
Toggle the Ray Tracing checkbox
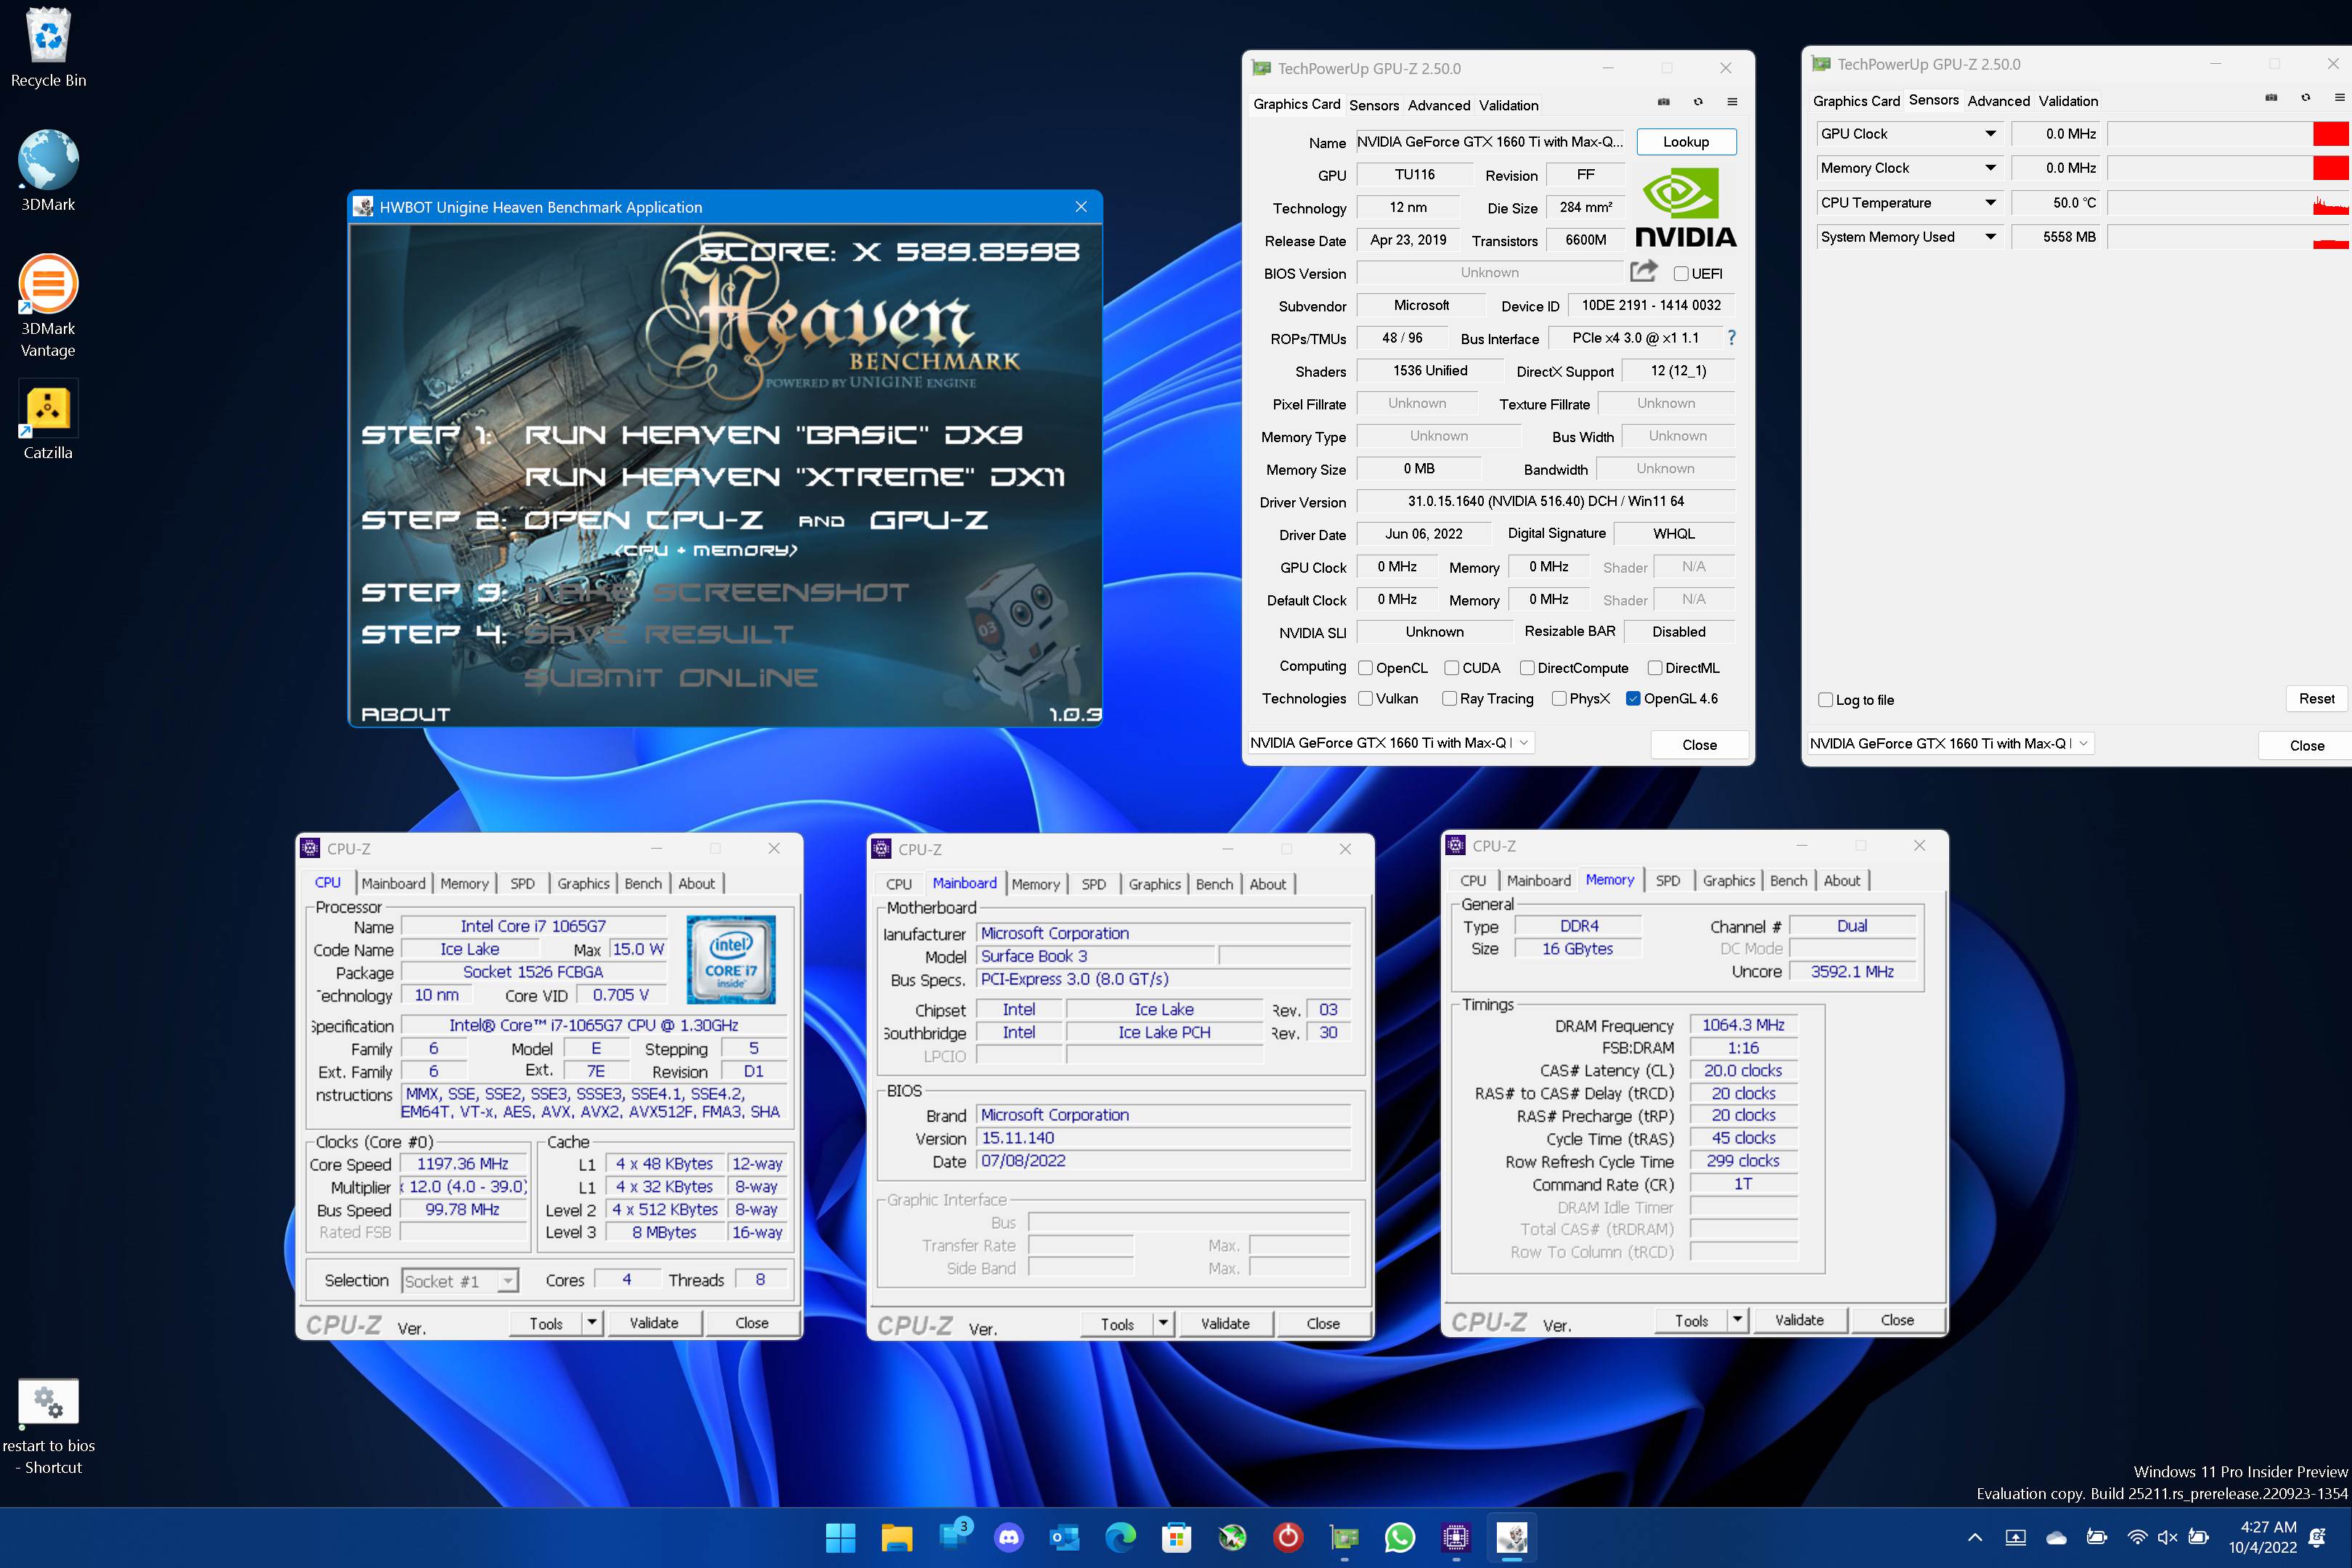coord(1449,699)
